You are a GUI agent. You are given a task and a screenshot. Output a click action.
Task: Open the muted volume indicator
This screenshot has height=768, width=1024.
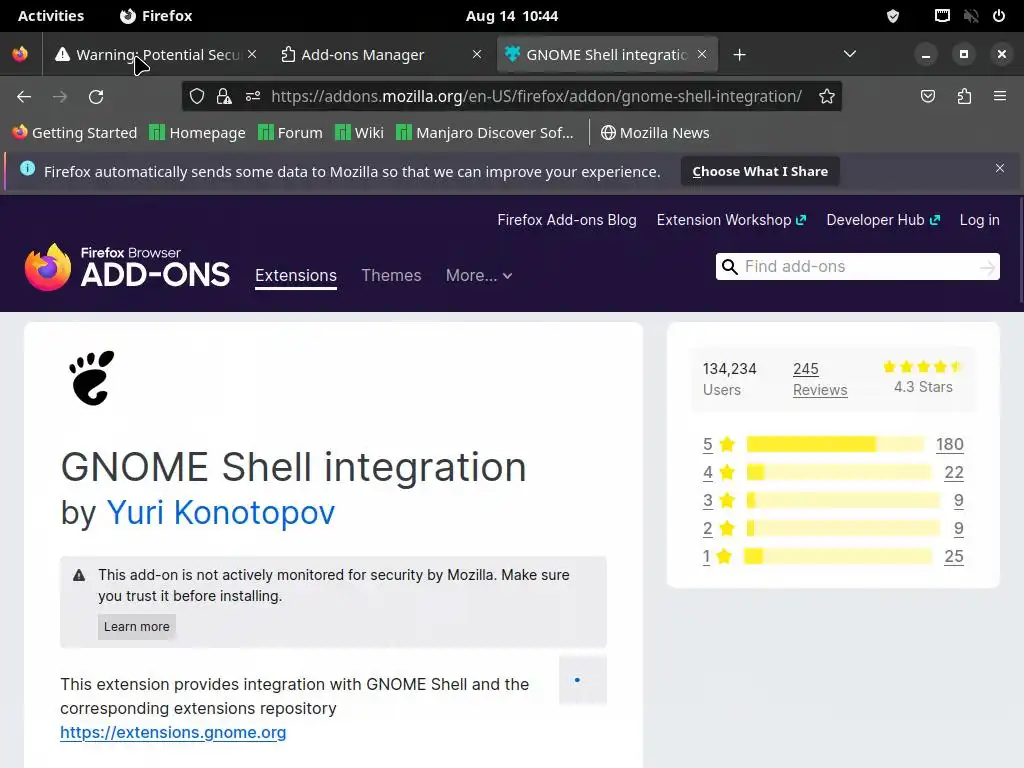coord(971,16)
